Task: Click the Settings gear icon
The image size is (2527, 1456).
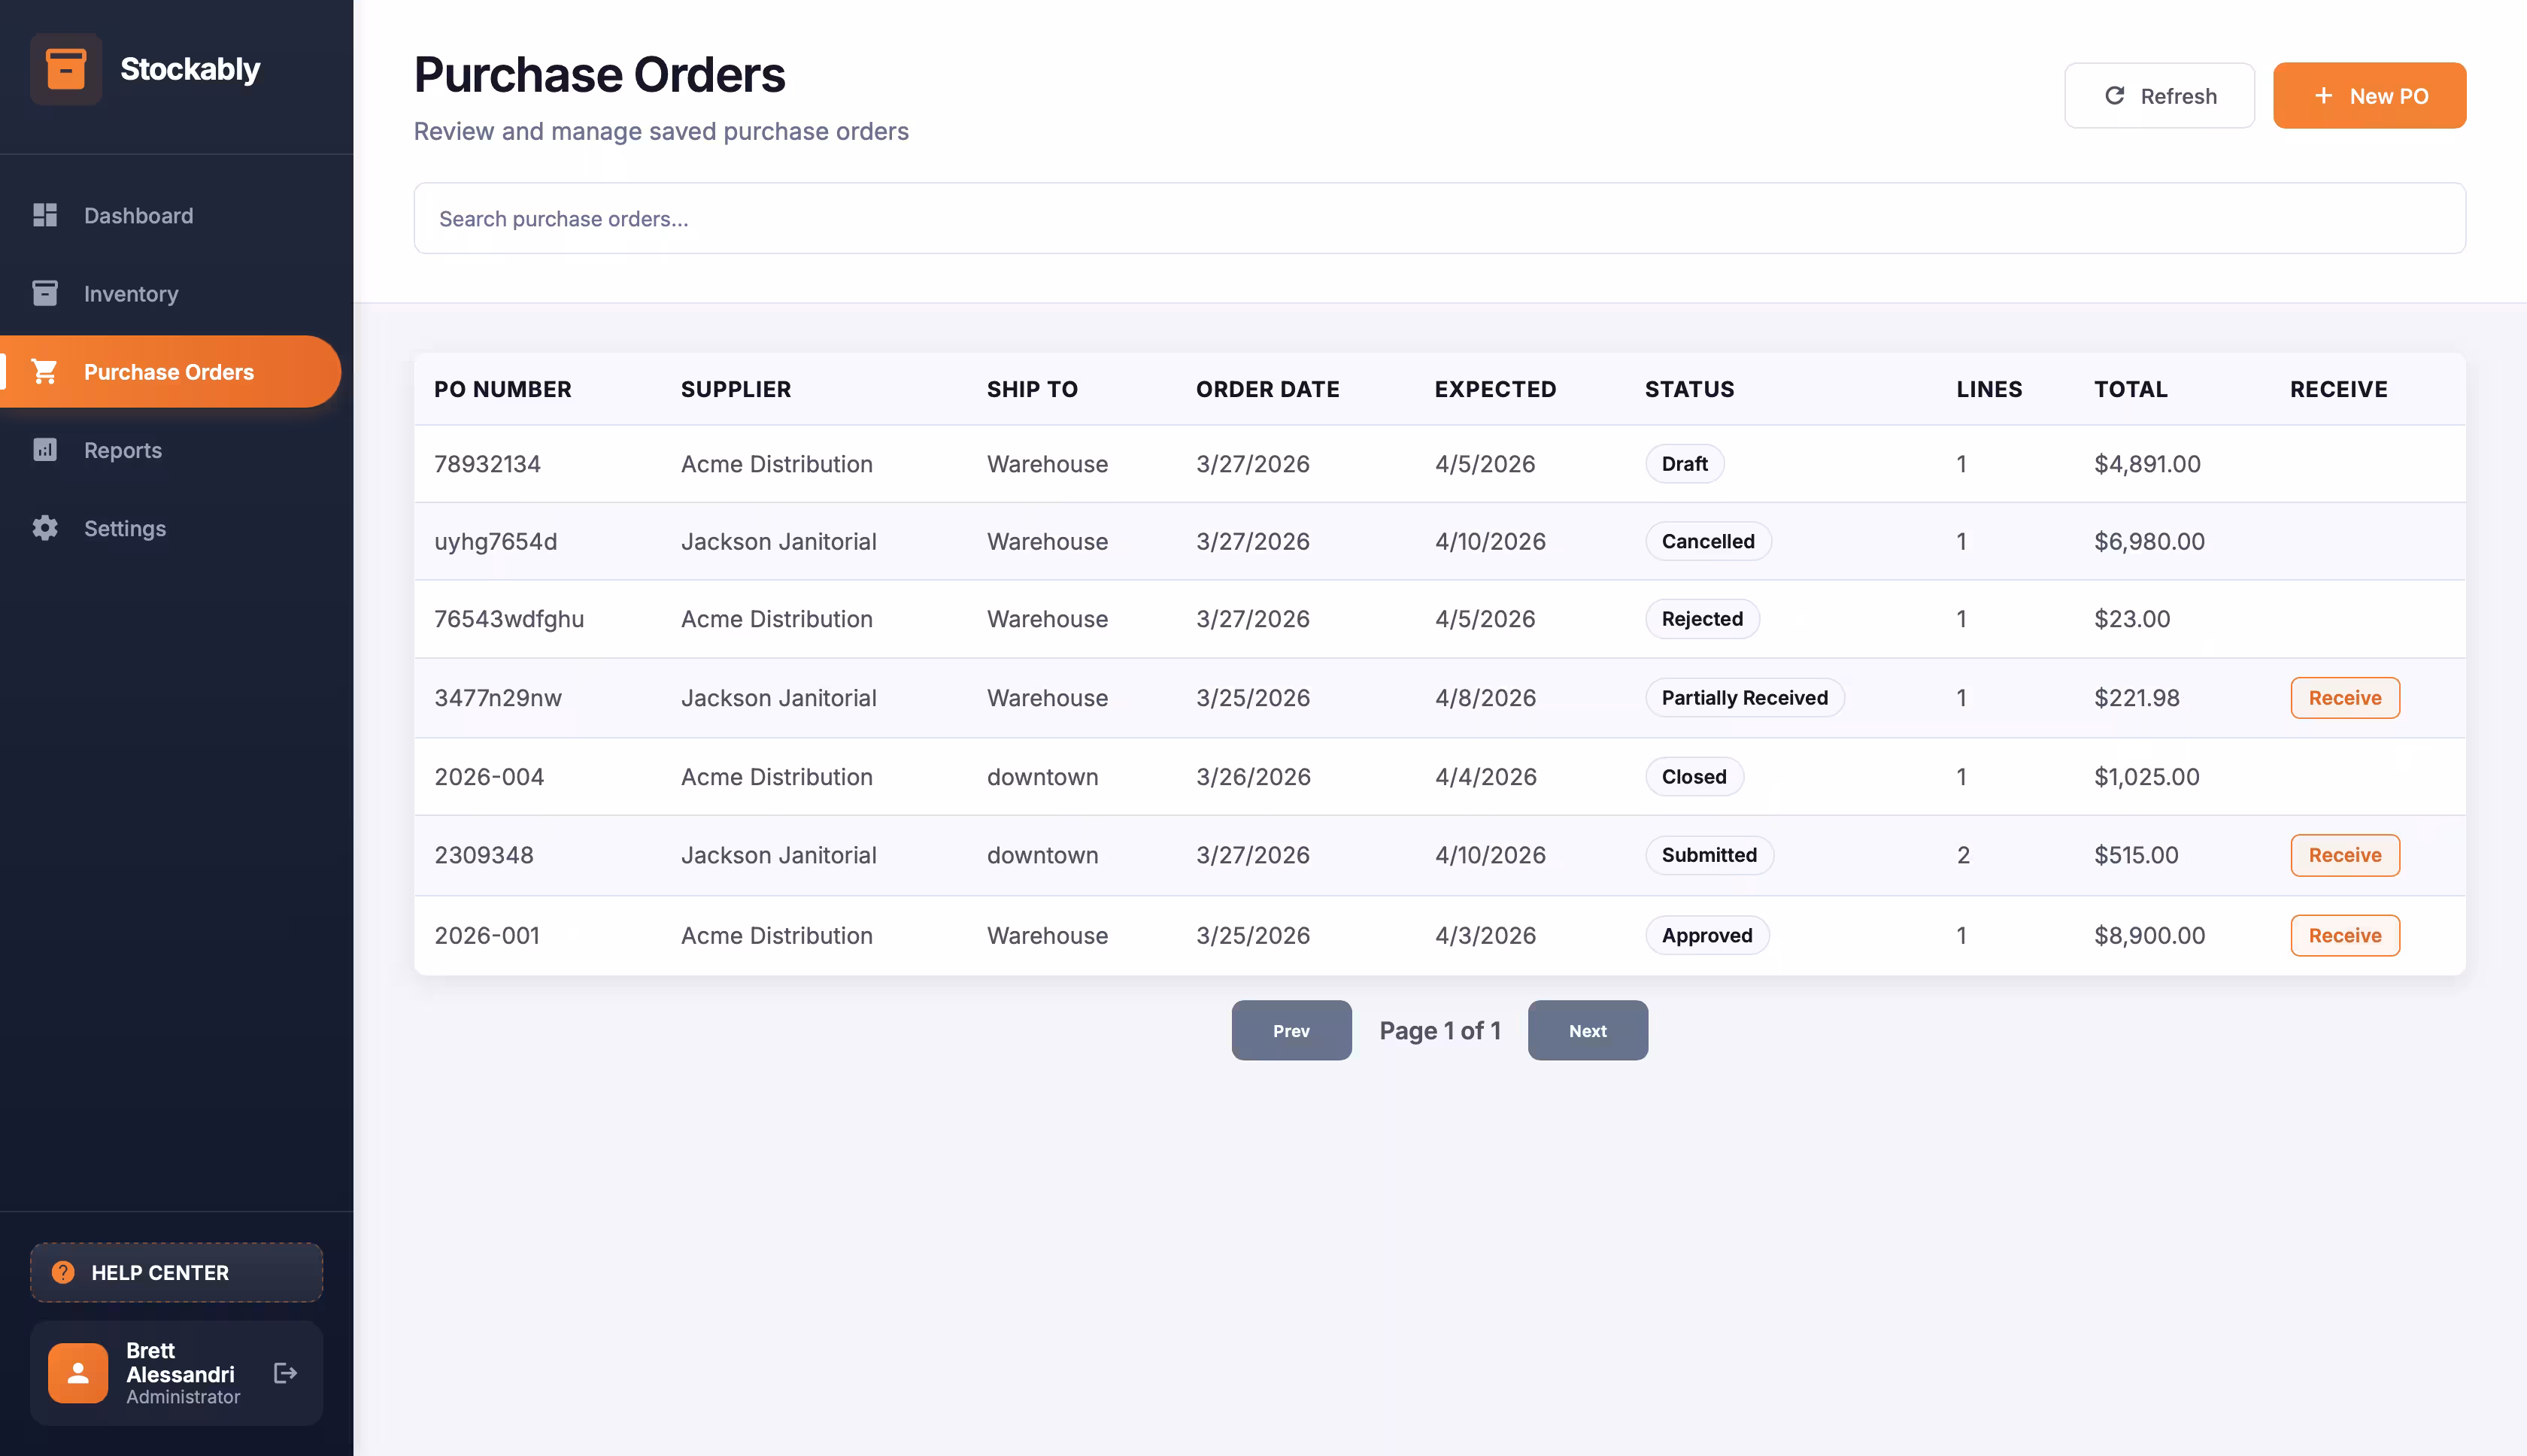Action: coord(45,528)
